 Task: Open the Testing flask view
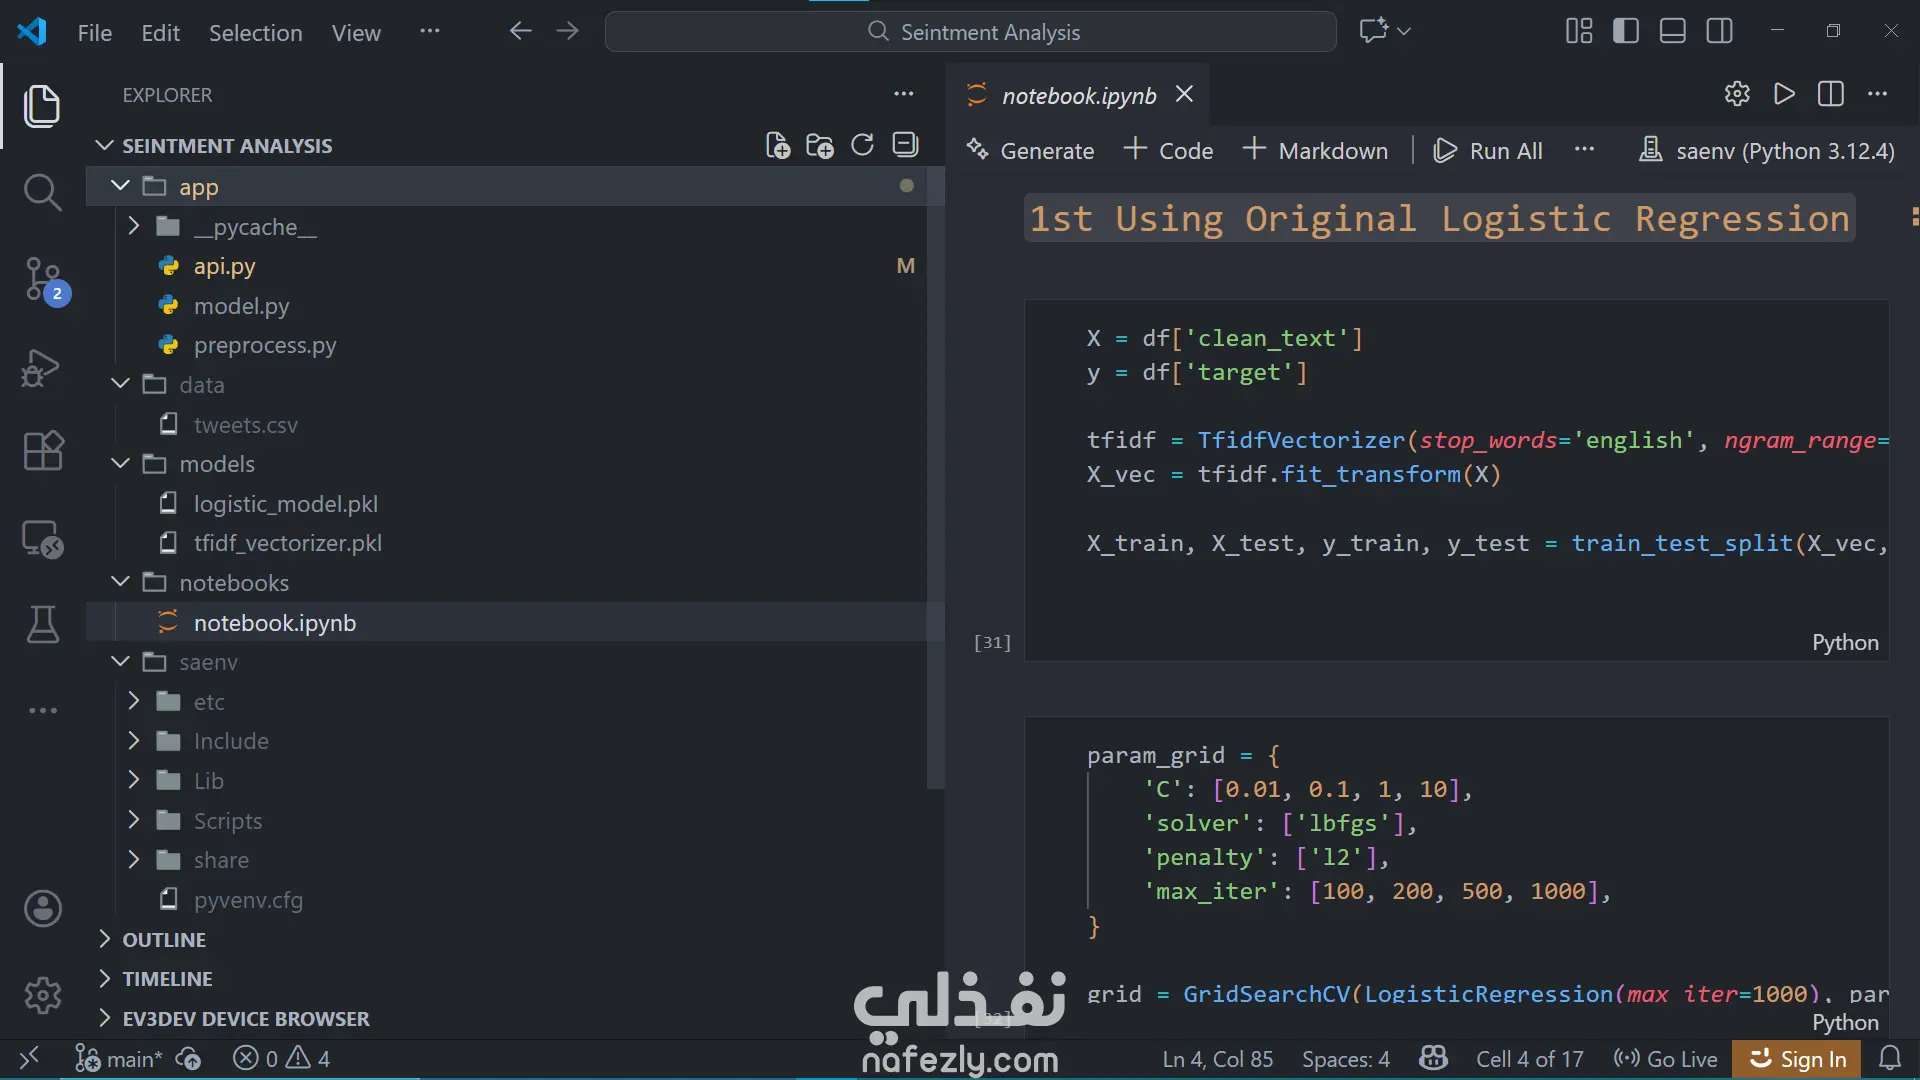click(42, 625)
